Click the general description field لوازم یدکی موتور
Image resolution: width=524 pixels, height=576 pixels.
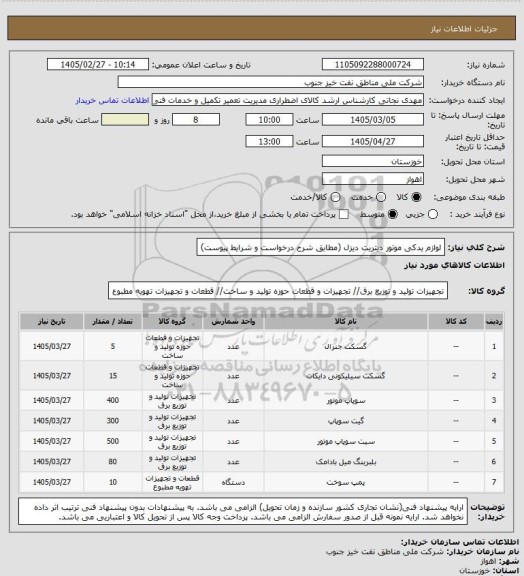coord(320,248)
